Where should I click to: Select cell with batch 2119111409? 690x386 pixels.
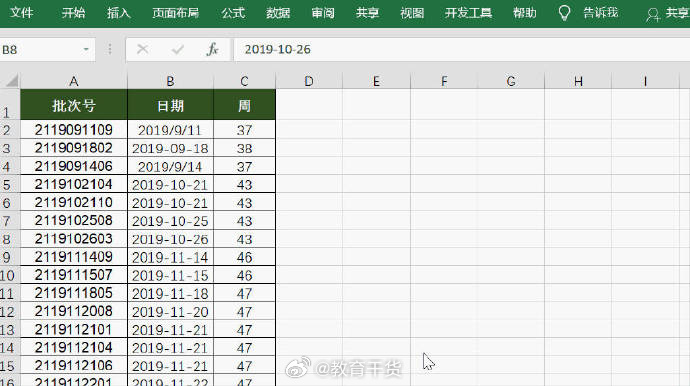tap(74, 257)
